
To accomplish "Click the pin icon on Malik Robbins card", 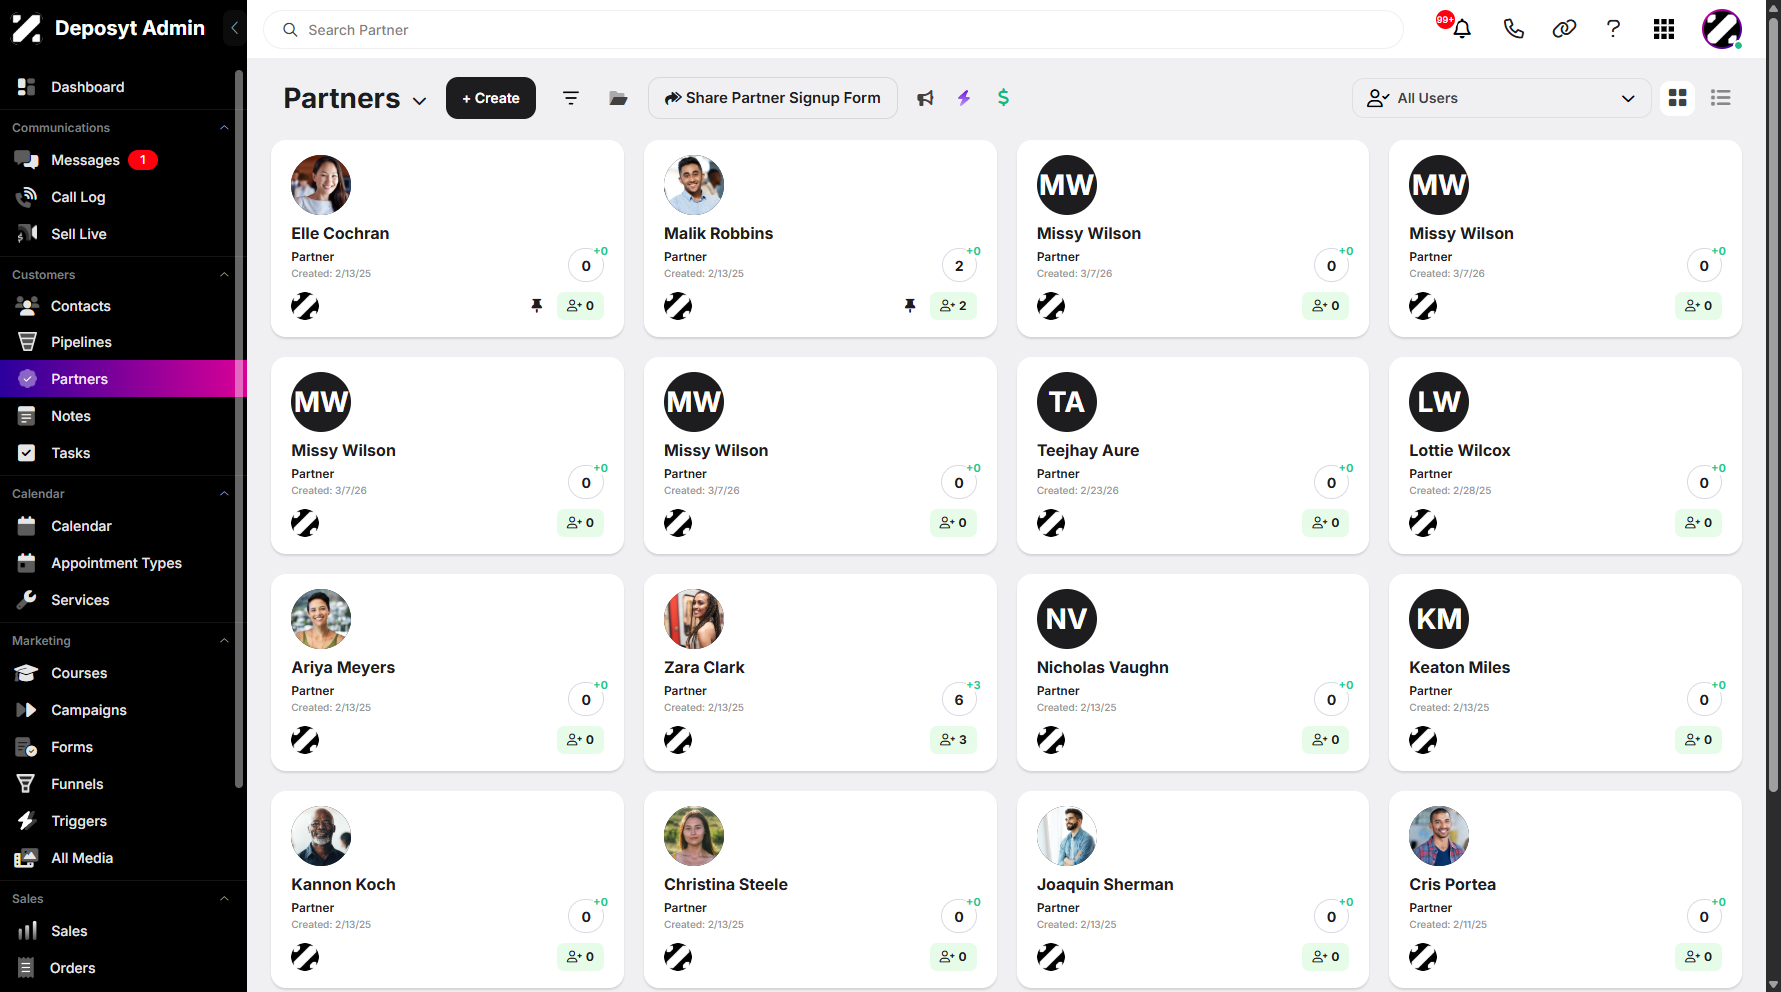I will pos(910,306).
